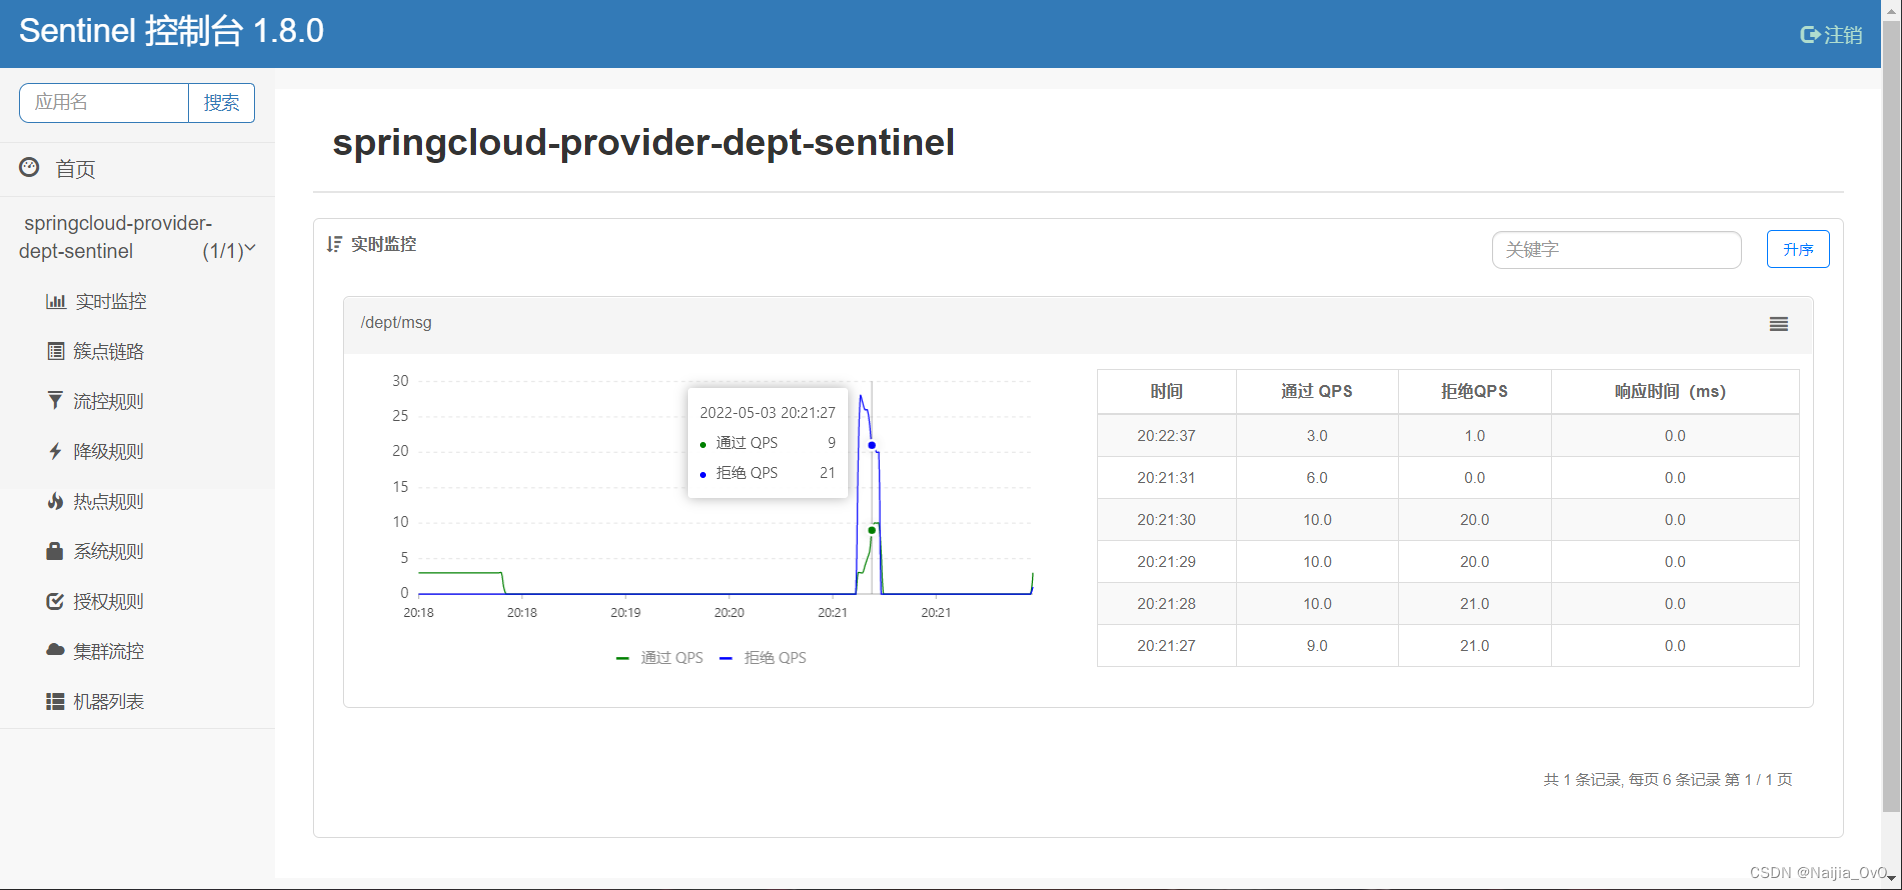Toggle the 通过 QPS legend series
Screen dimensions: 1902x890
coord(660,658)
